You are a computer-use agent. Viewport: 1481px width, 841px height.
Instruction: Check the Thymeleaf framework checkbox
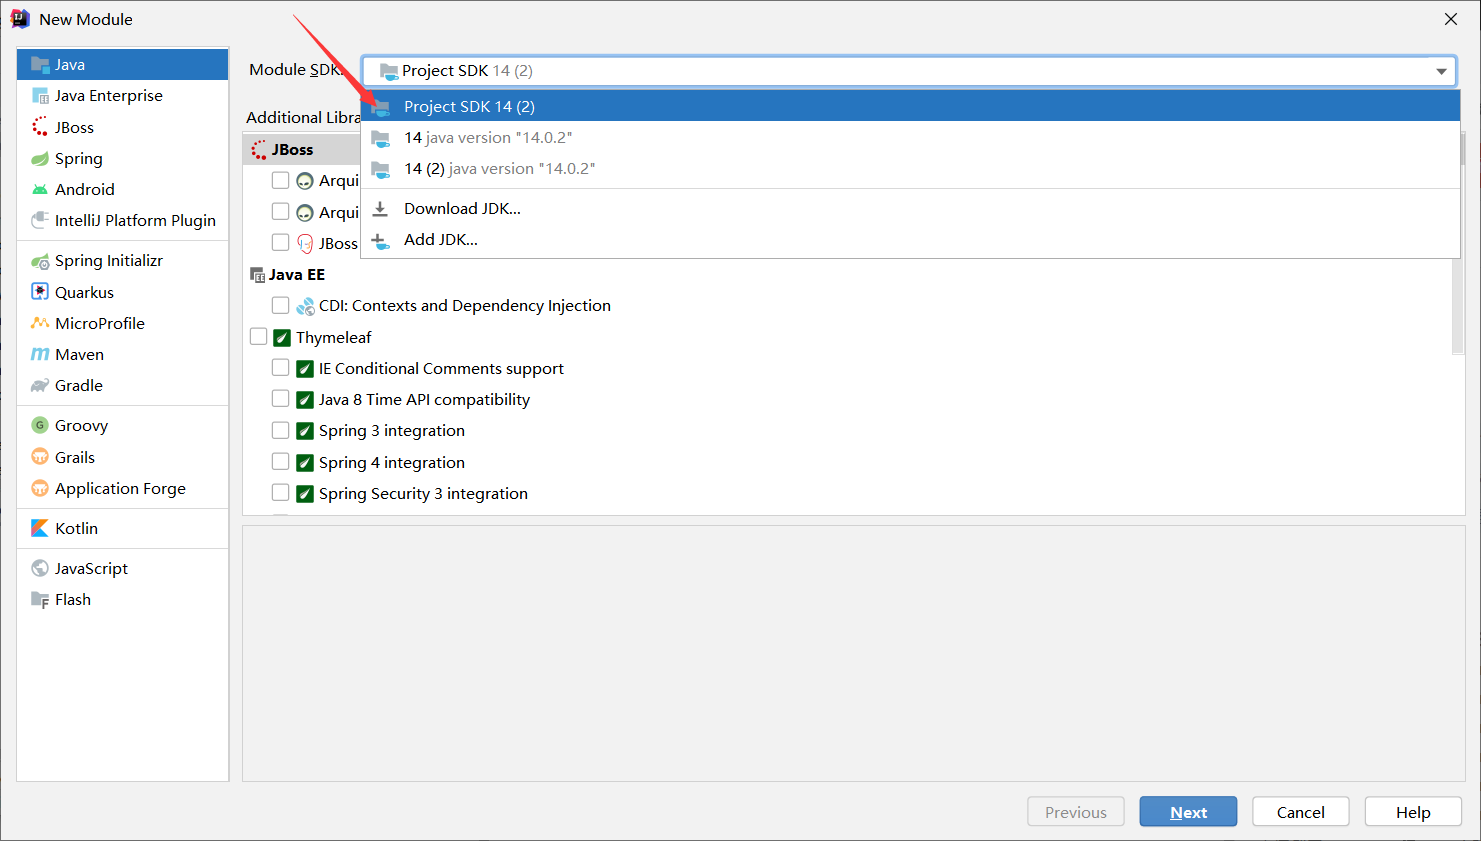click(259, 337)
